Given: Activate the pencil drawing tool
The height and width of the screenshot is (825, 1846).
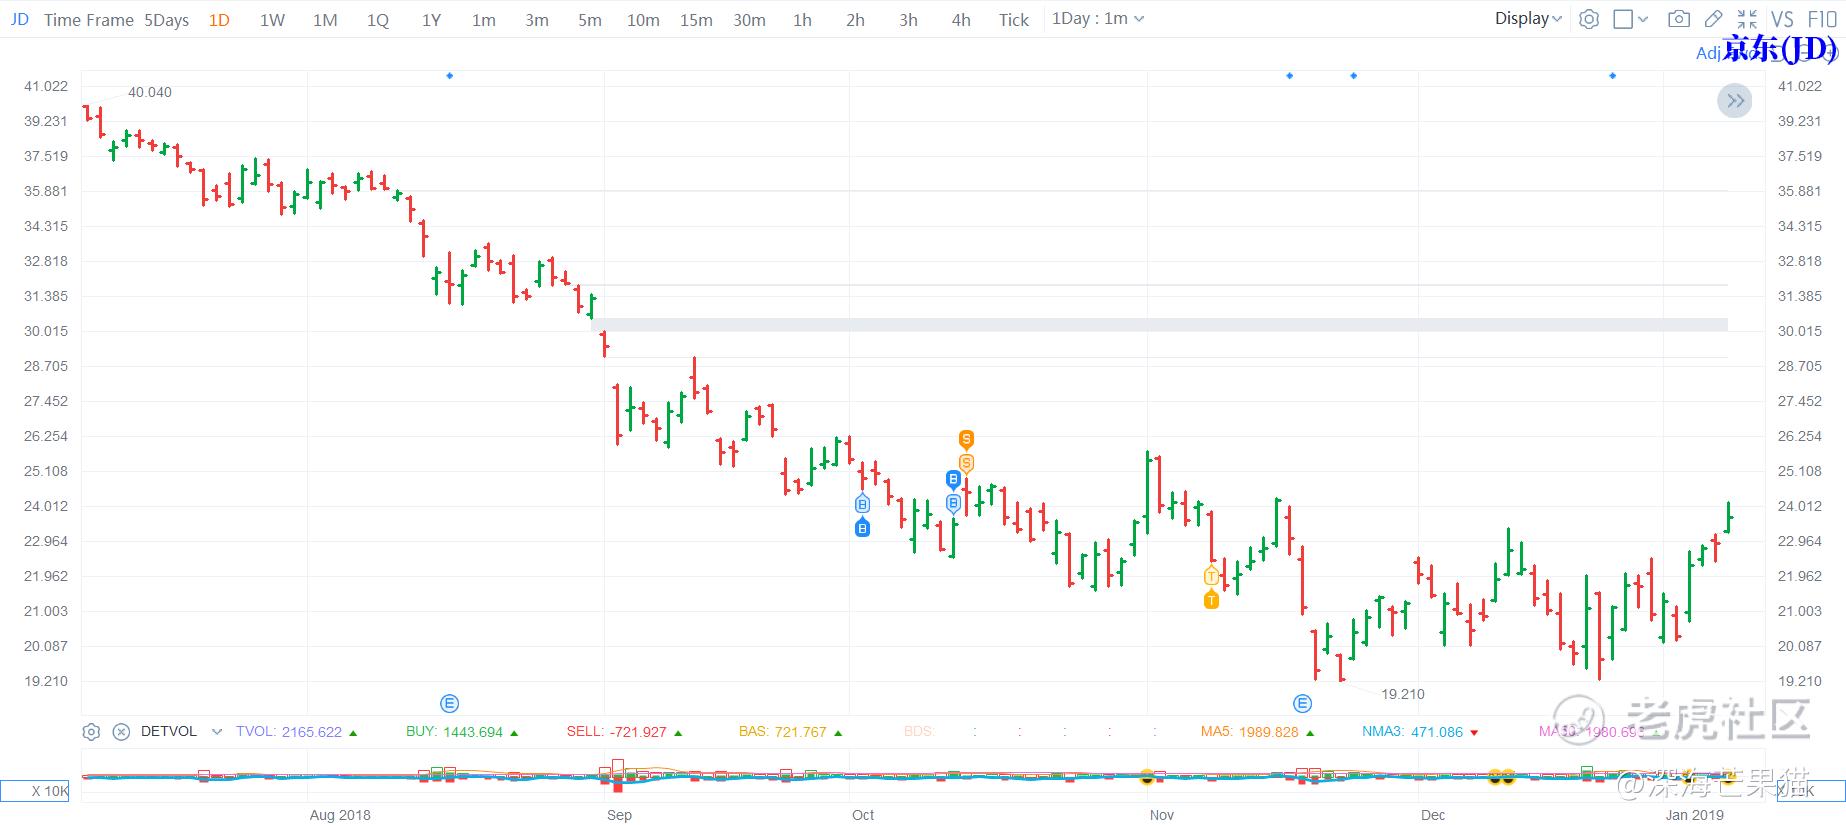Looking at the screenshot, I should click(1713, 19).
